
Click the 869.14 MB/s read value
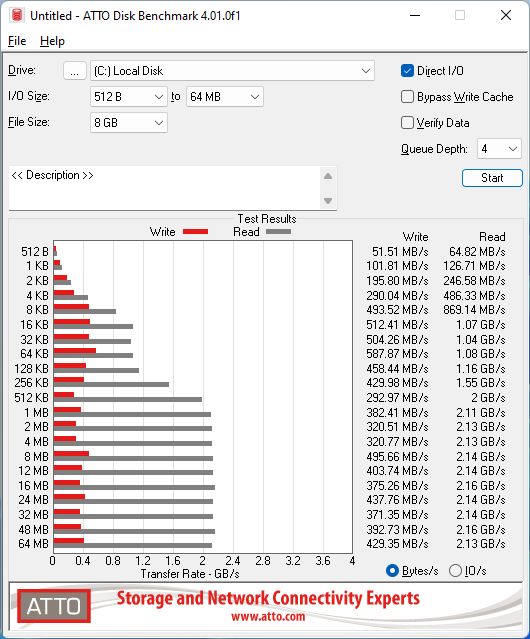[474, 310]
